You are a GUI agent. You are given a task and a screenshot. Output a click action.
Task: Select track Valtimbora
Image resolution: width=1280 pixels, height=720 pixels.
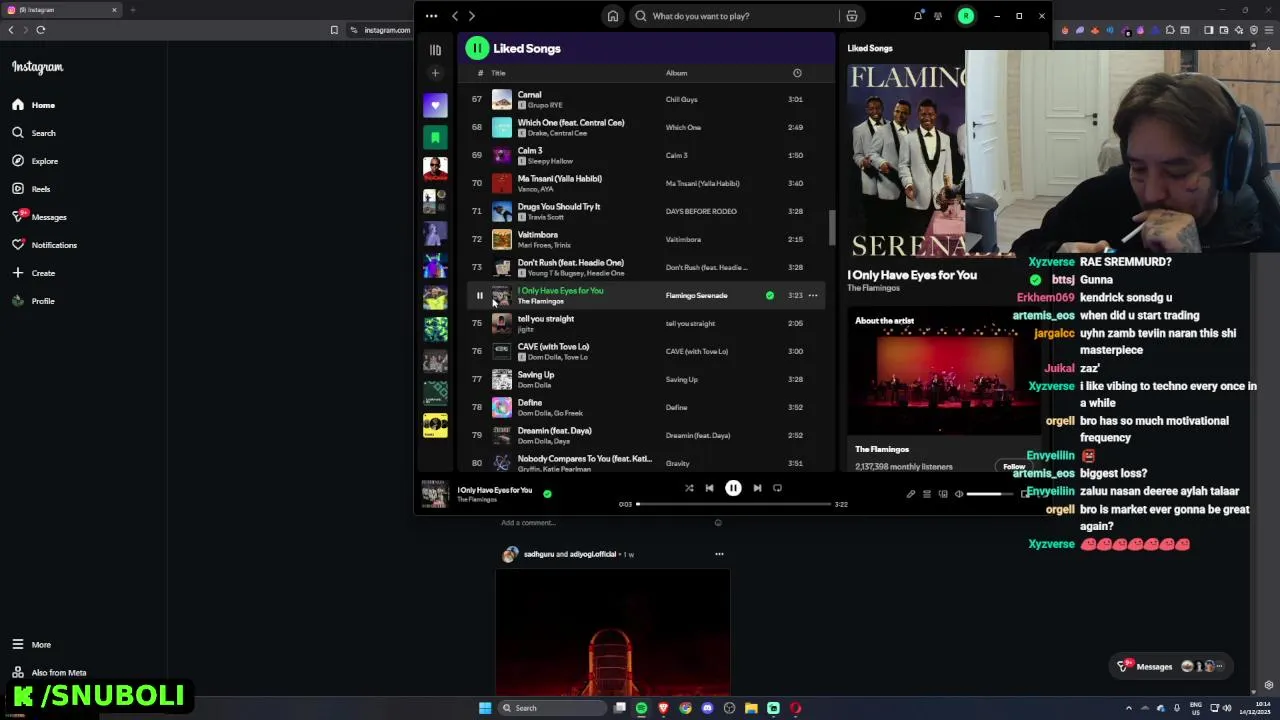pos(645,239)
